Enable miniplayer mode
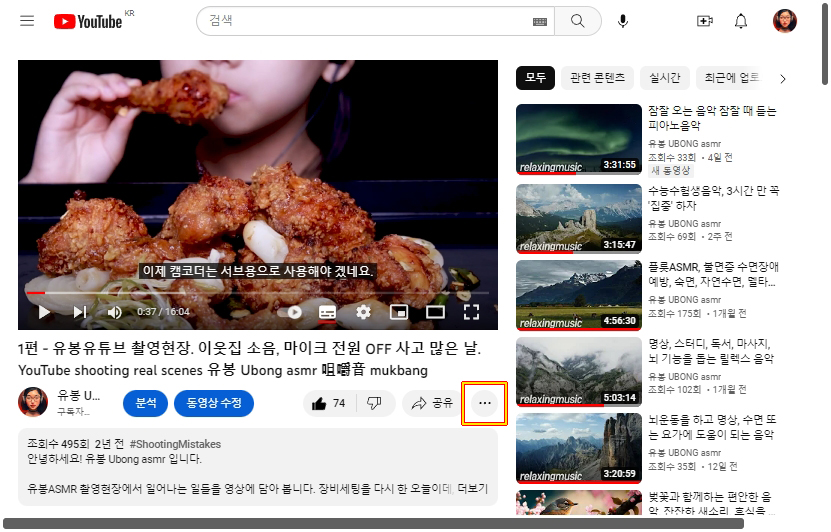The image size is (831, 532). (x=399, y=312)
